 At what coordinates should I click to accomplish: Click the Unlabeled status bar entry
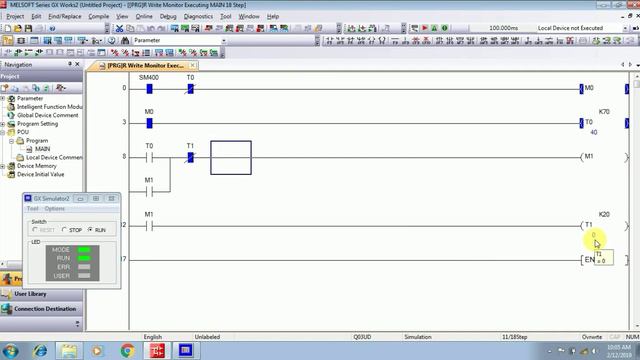207,337
